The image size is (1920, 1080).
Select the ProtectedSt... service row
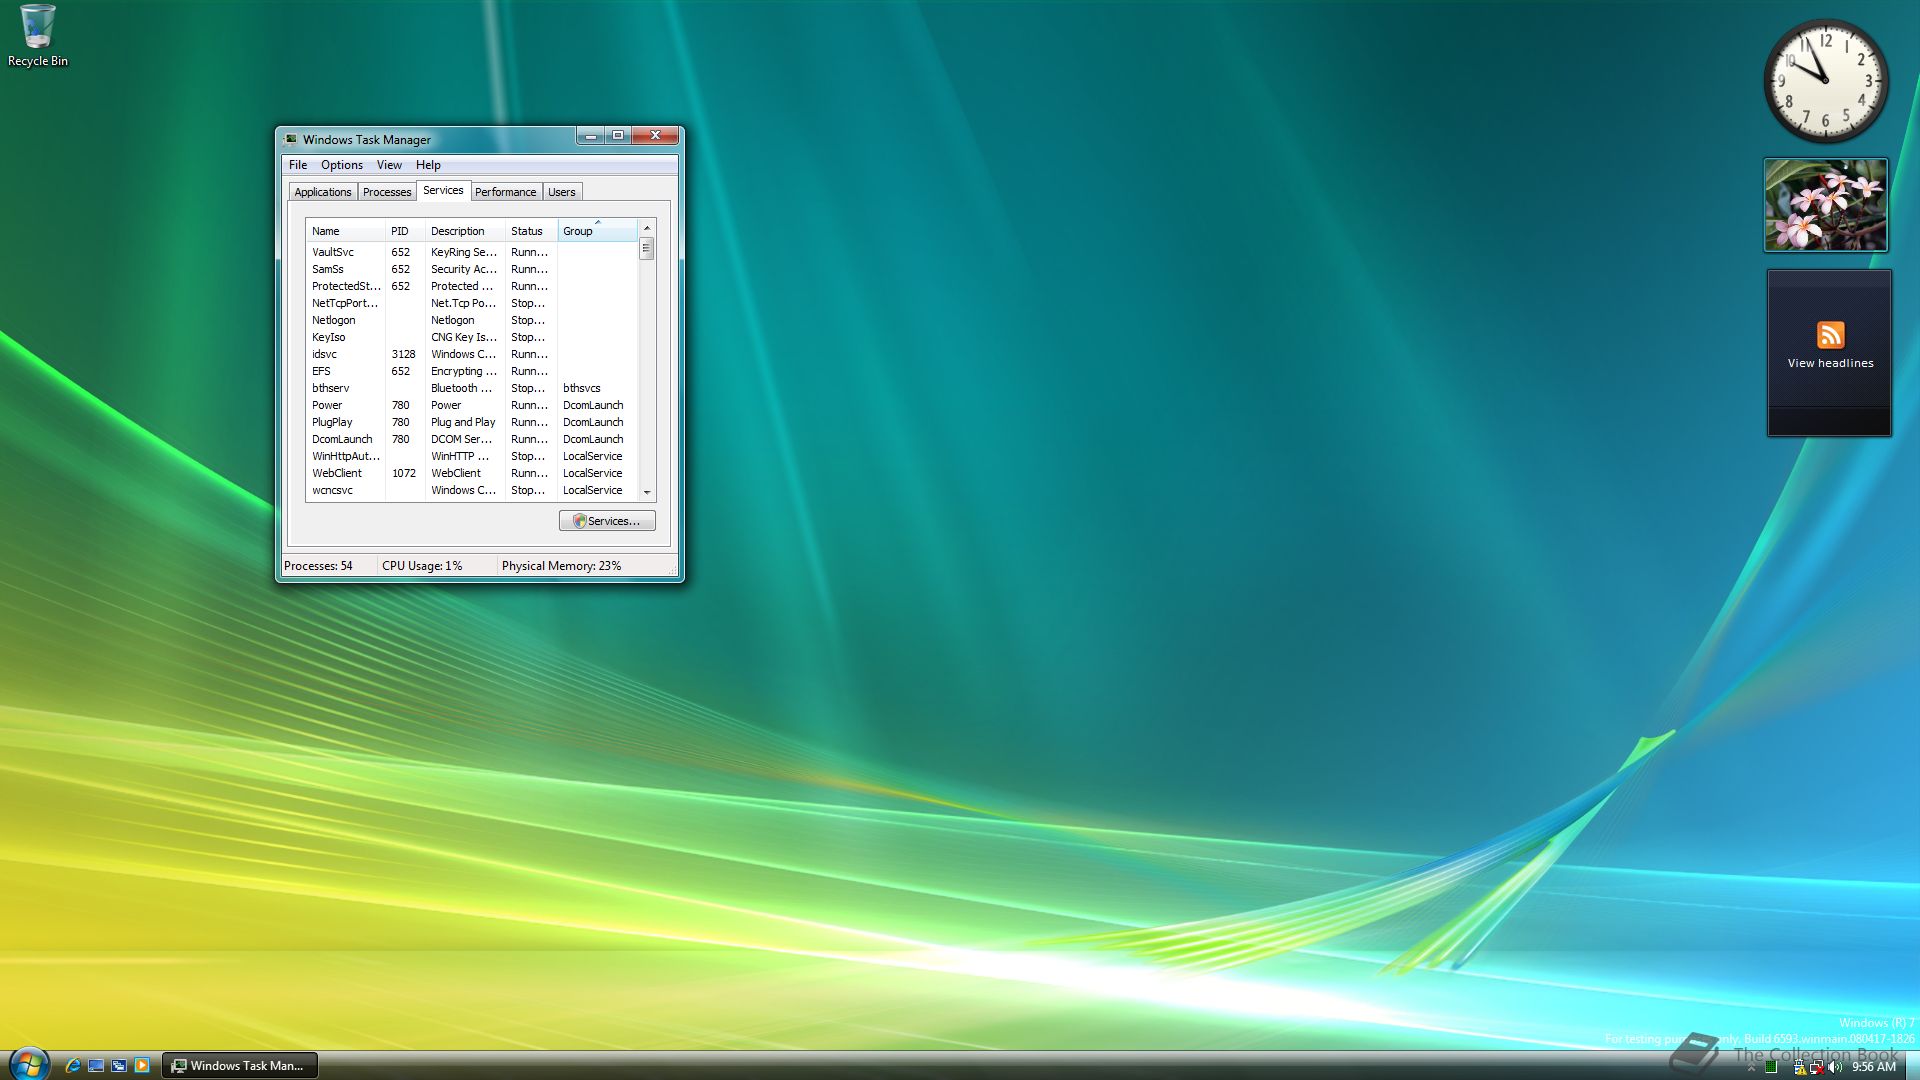[x=472, y=286]
